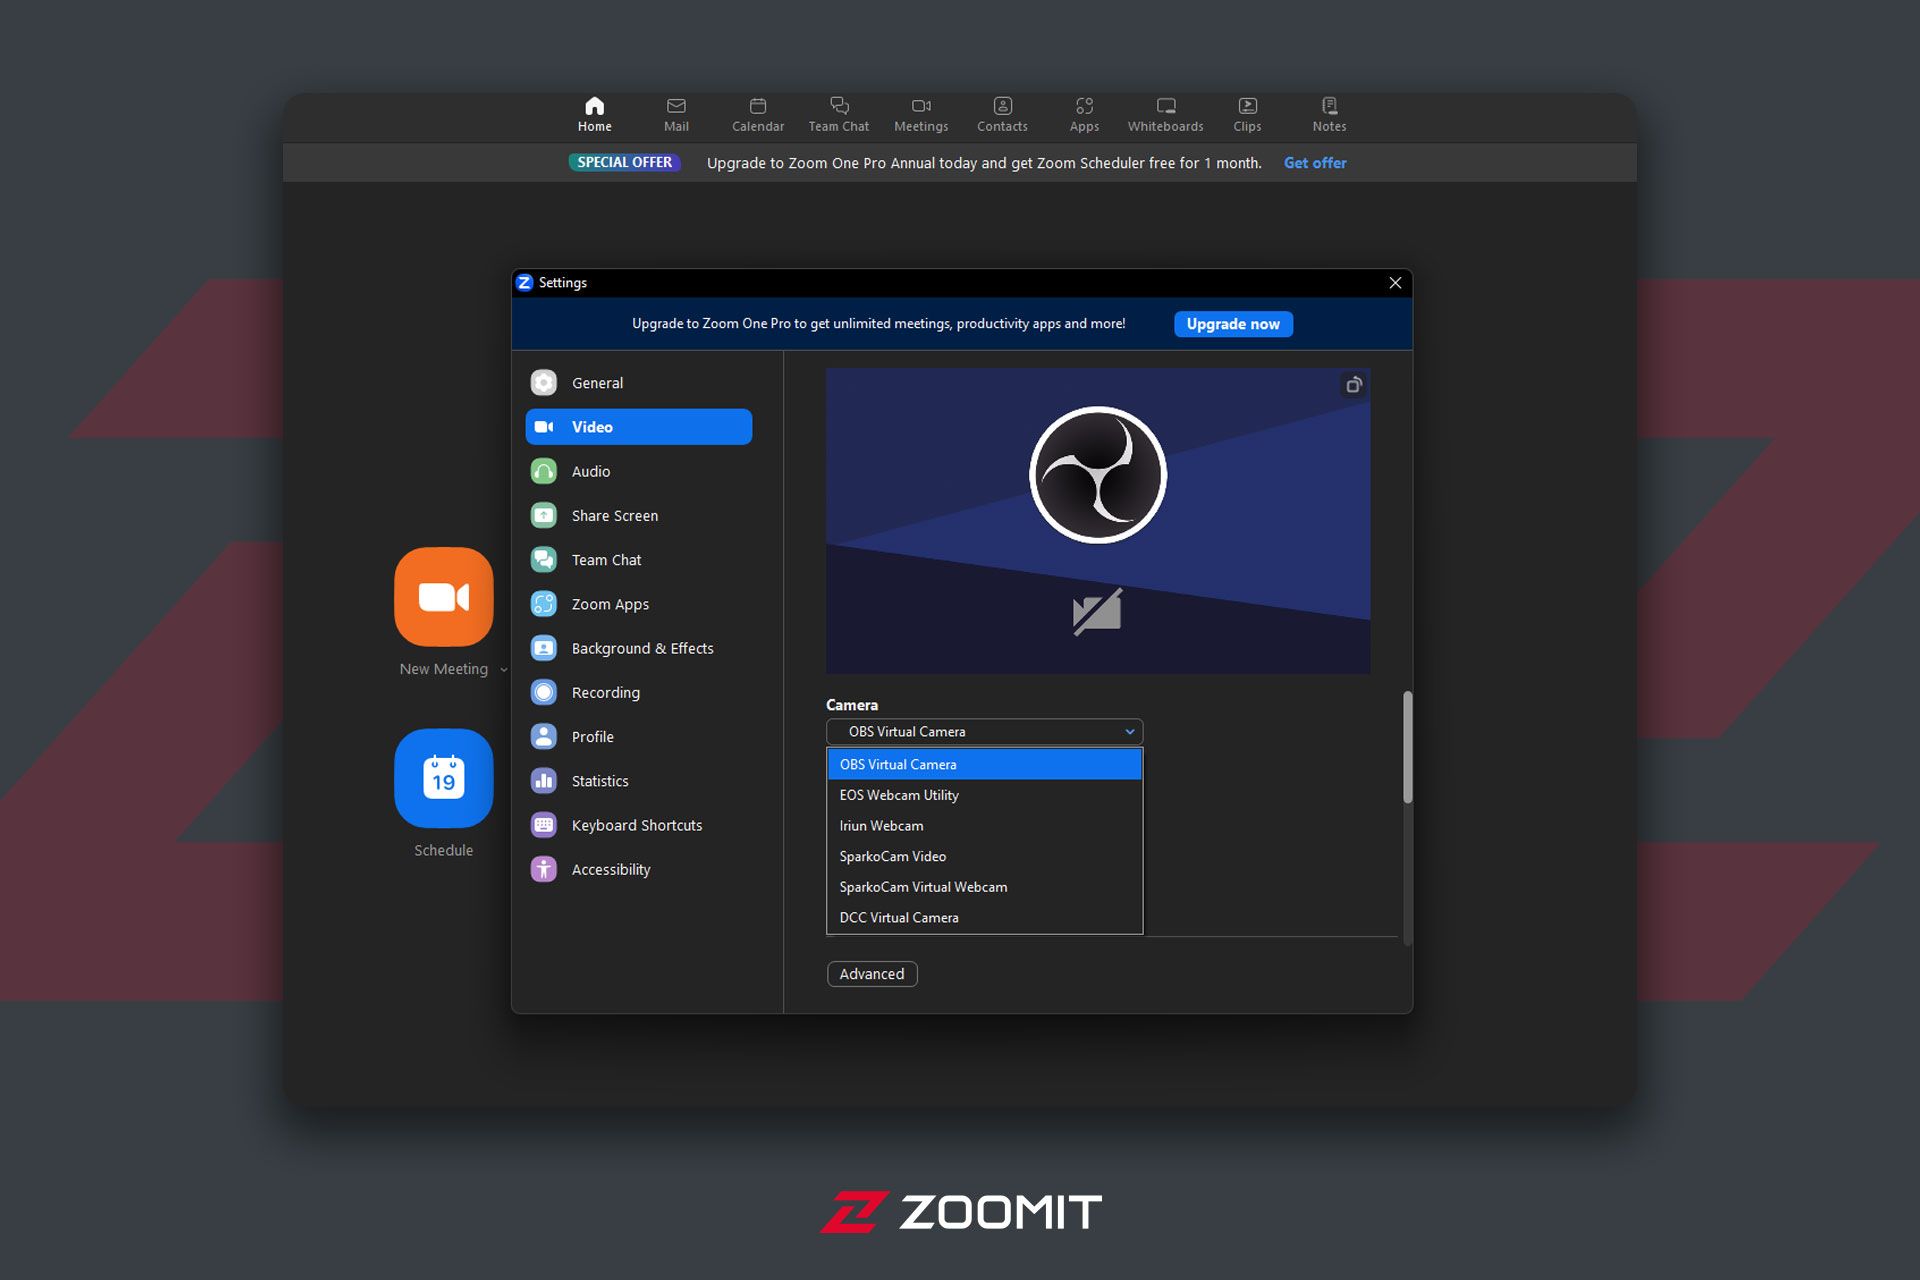This screenshot has width=1920, height=1280.
Task: Choose Iriun Webcam from the list
Action: [x=984, y=826]
